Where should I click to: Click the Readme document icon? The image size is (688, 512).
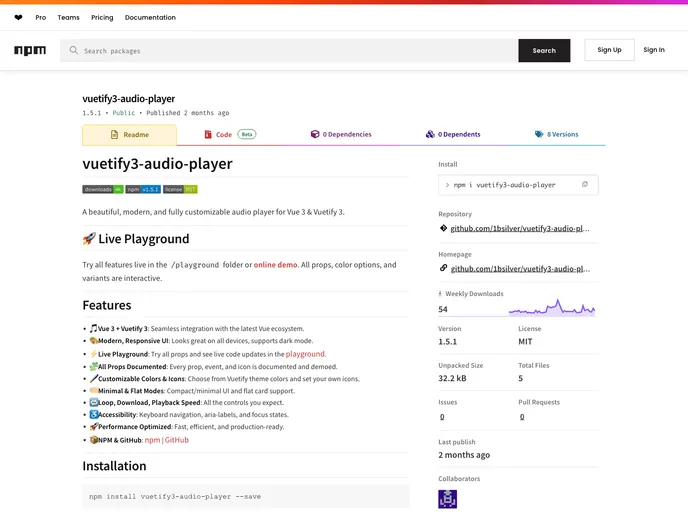click(115, 134)
